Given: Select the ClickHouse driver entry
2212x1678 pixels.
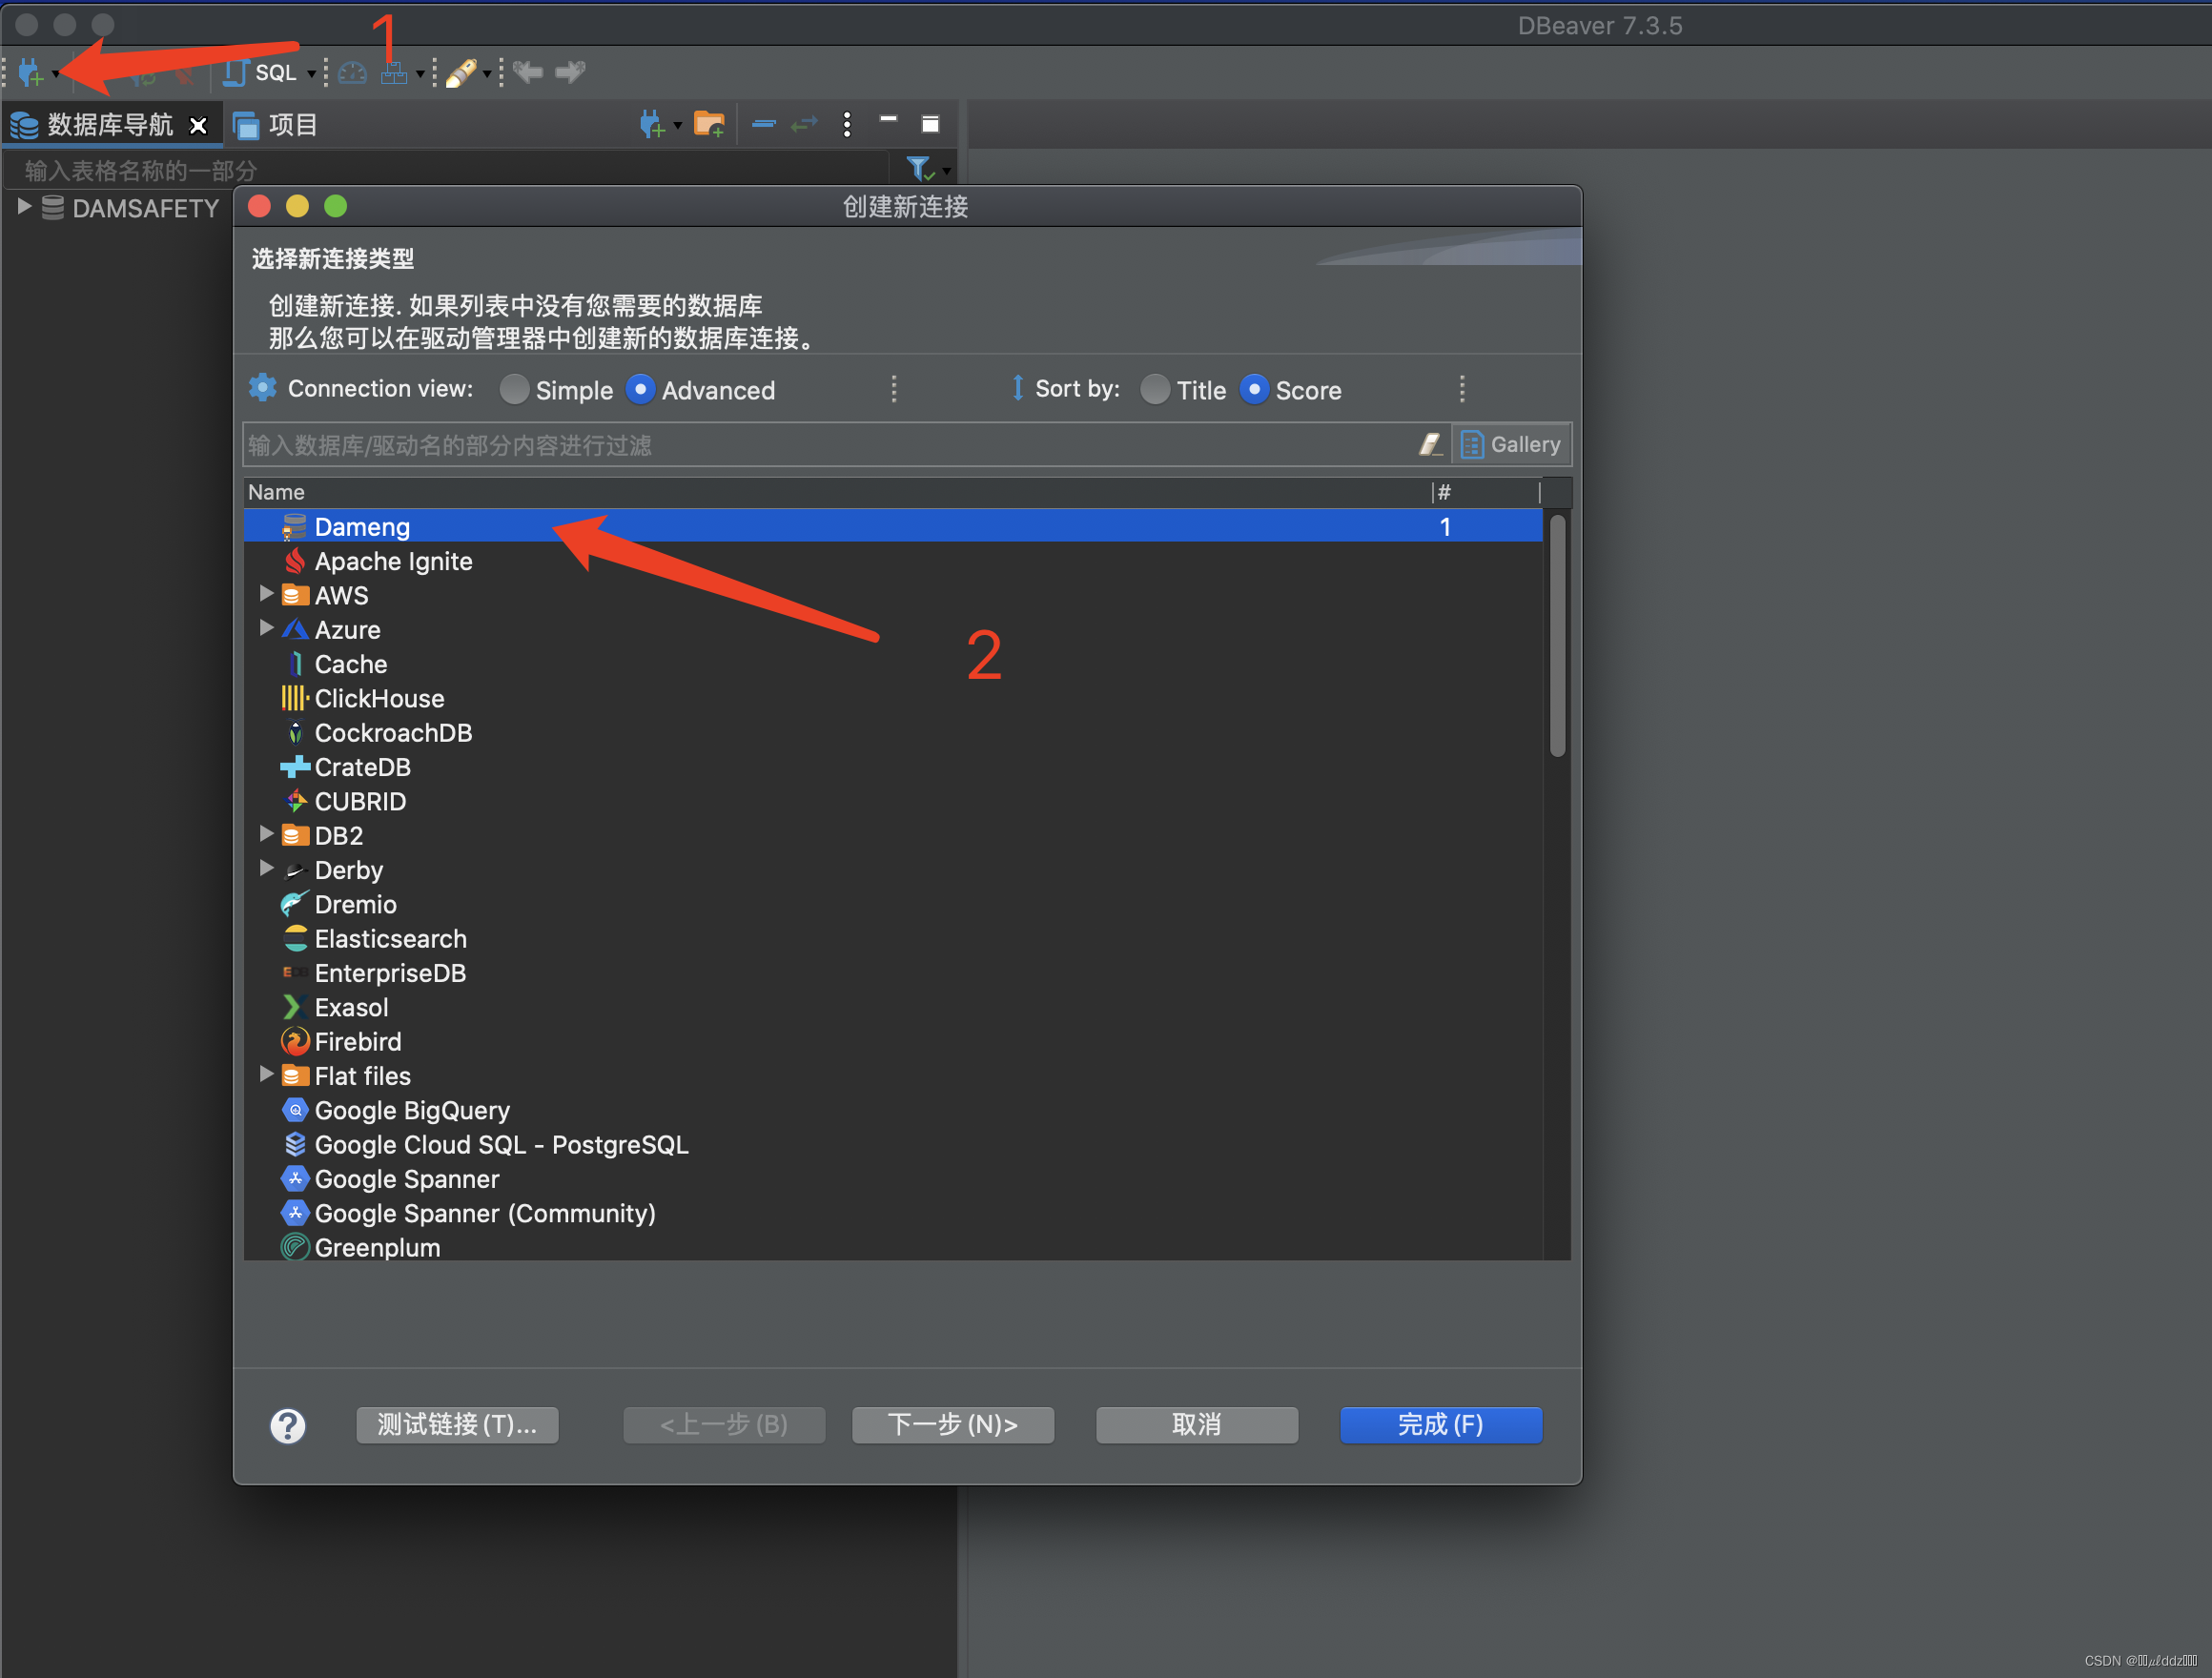Looking at the screenshot, I should (892, 698).
